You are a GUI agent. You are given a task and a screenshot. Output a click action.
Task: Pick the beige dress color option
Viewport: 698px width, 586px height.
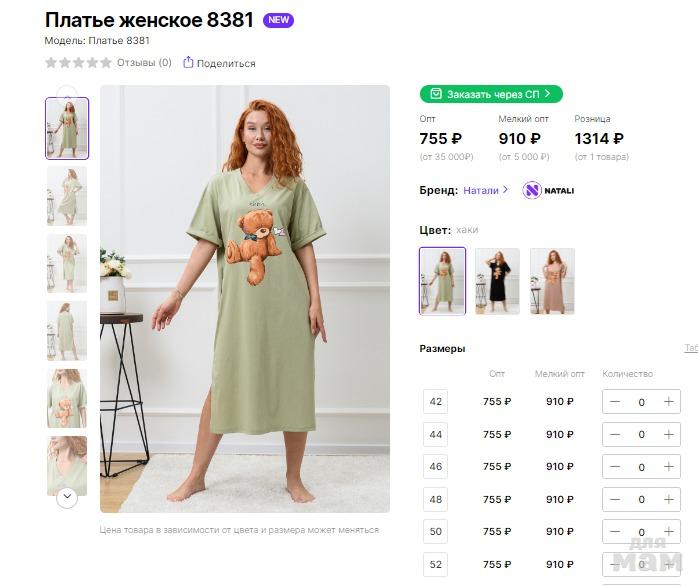click(x=552, y=281)
